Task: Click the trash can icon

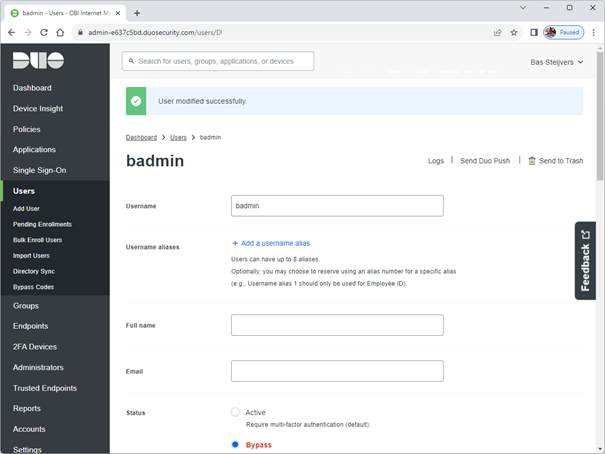Action: 532,161
